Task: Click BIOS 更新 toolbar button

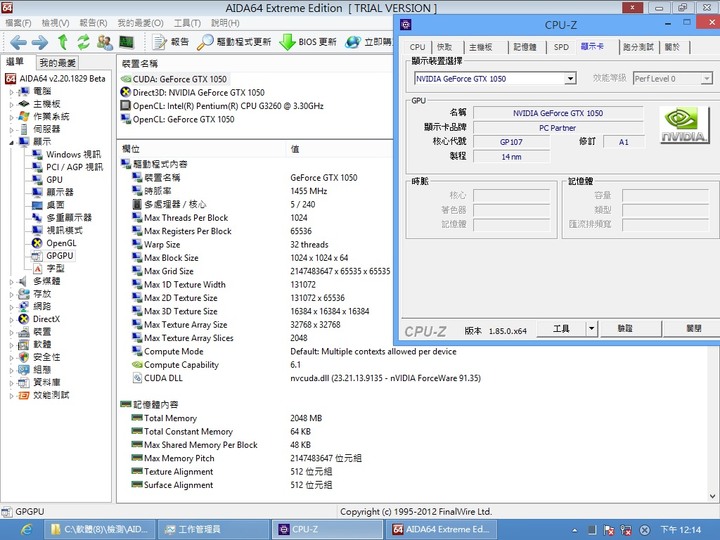Action: click(x=308, y=42)
